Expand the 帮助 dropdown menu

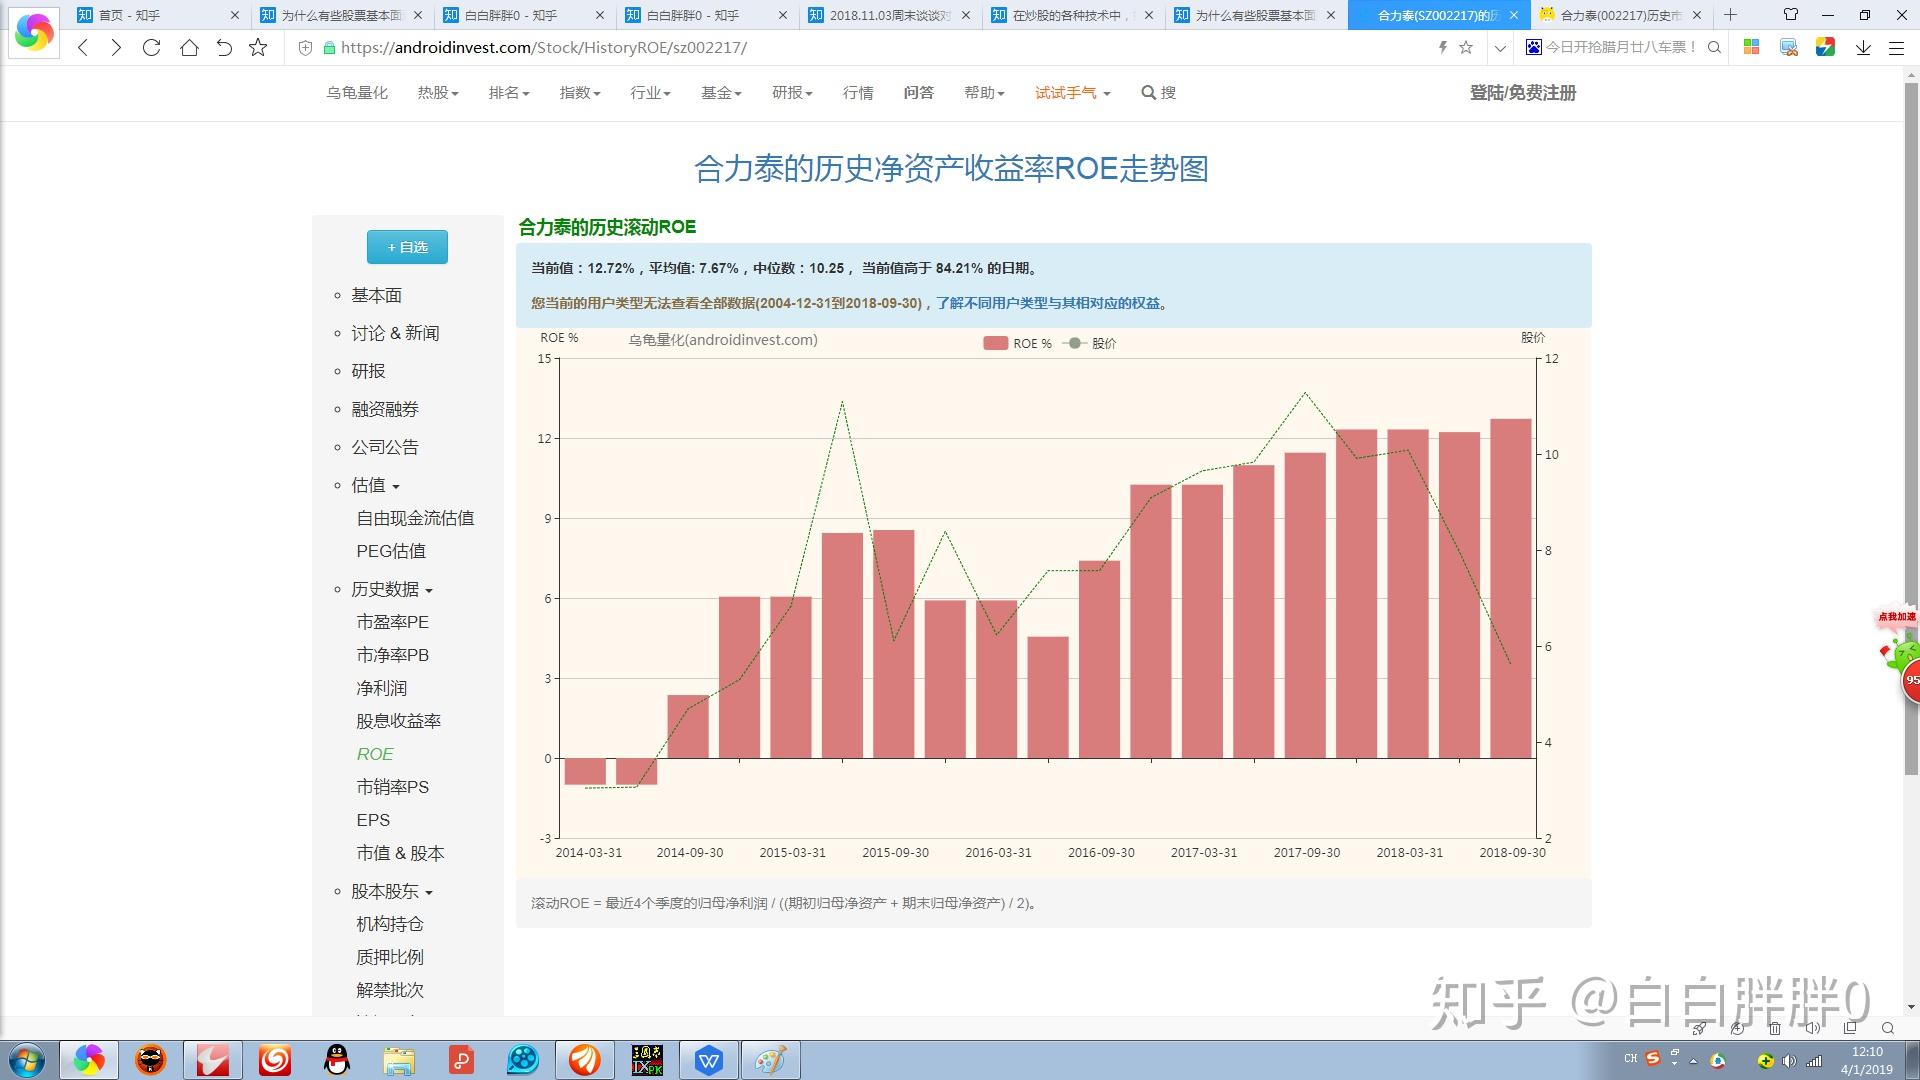click(984, 93)
